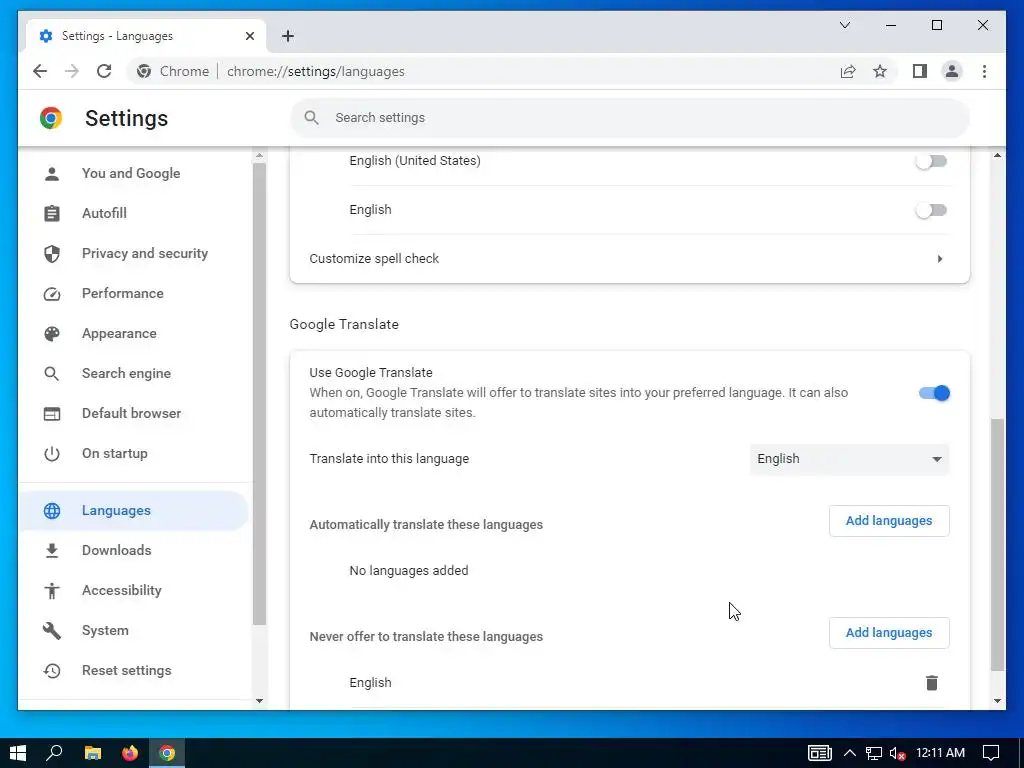1024x768 pixels.
Task: Toggle English (United States) spell check
Action: (x=931, y=161)
